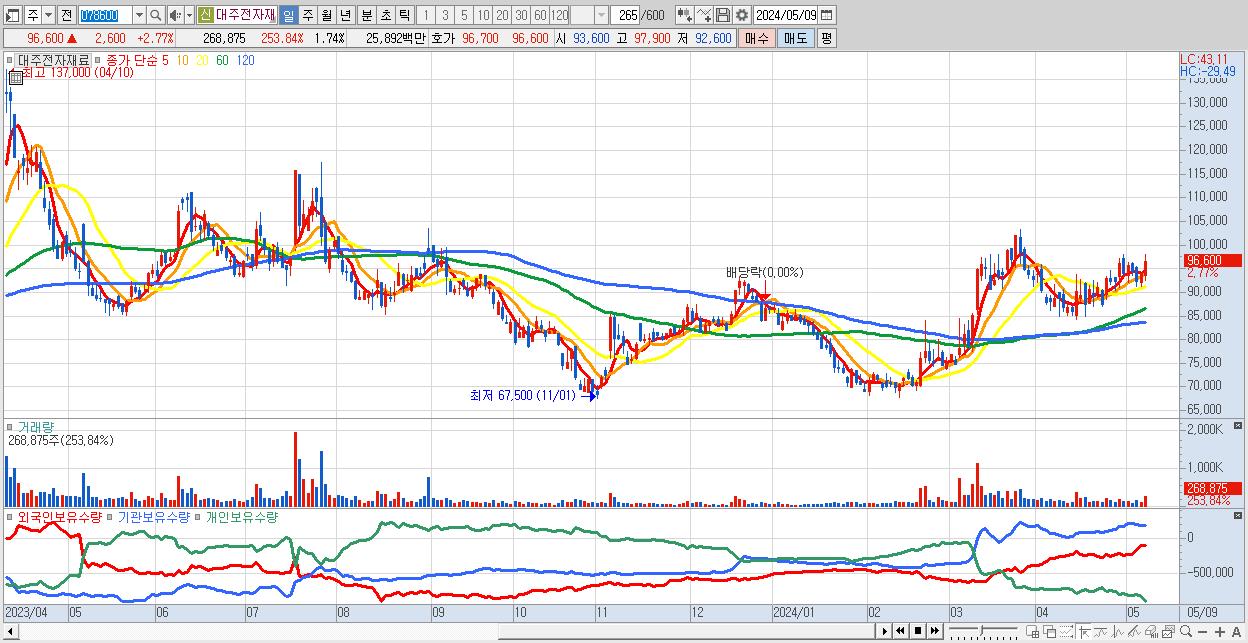Expand the speaker options dropdown arrow
Screen dimensions: 1248x643
tap(189, 15)
